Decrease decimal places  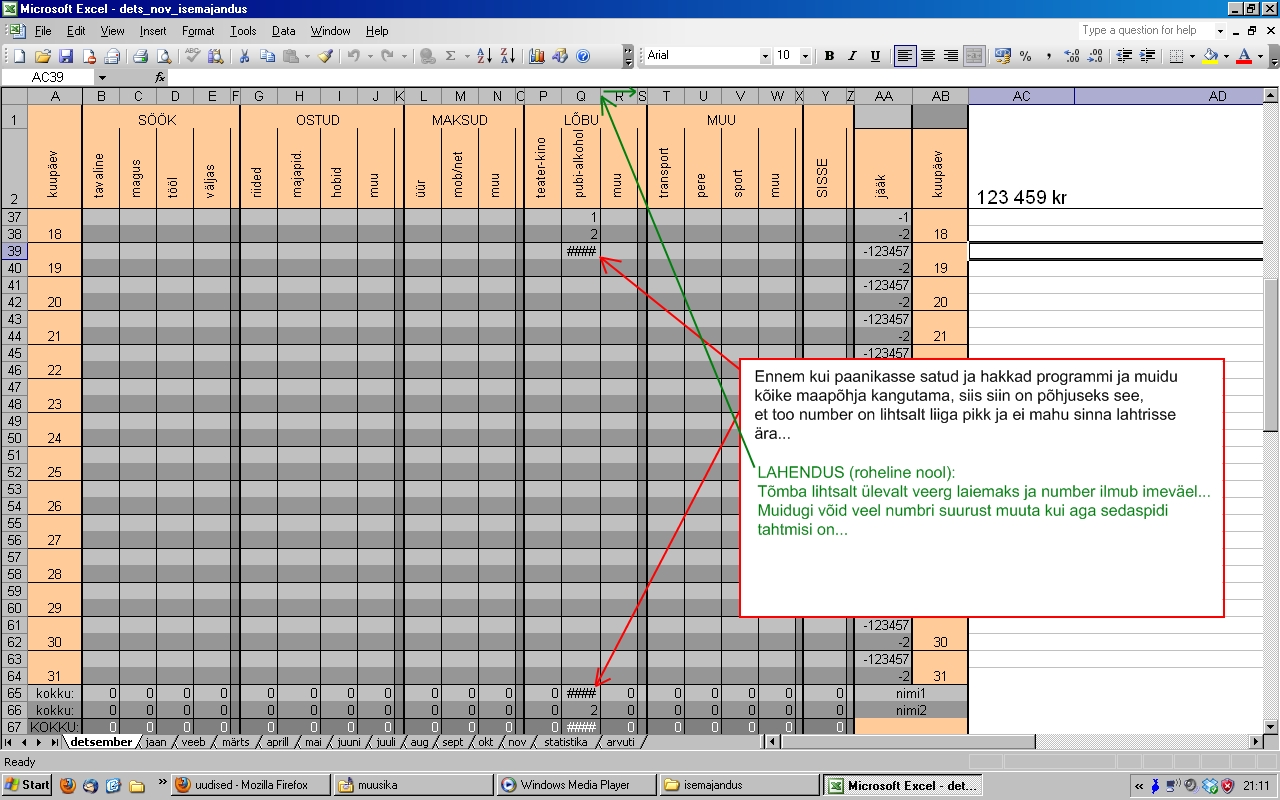tap(1095, 56)
